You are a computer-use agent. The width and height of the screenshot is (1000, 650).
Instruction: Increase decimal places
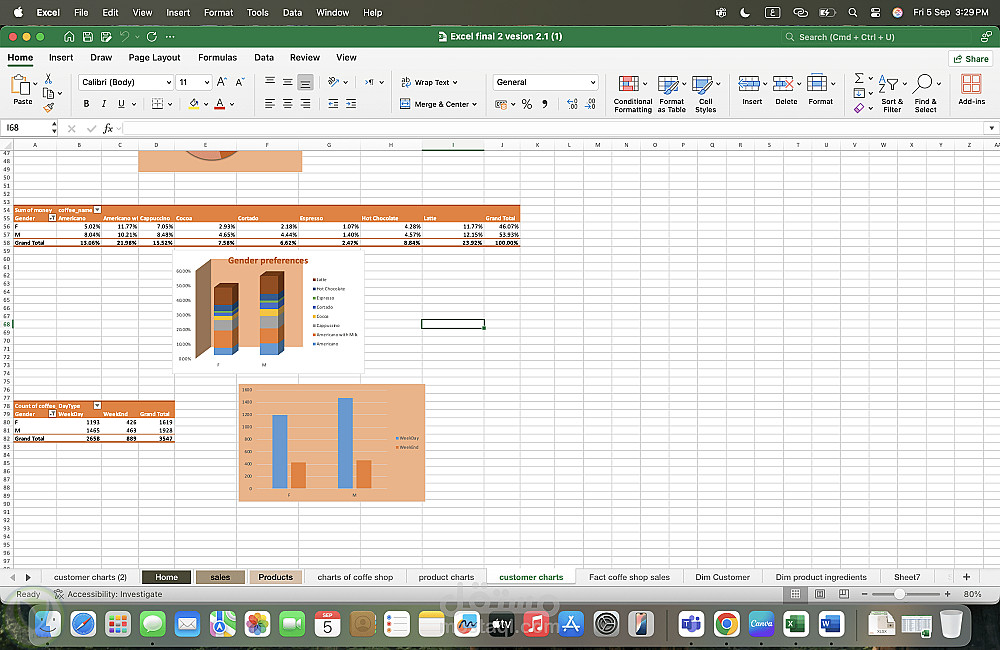[x=572, y=104]
